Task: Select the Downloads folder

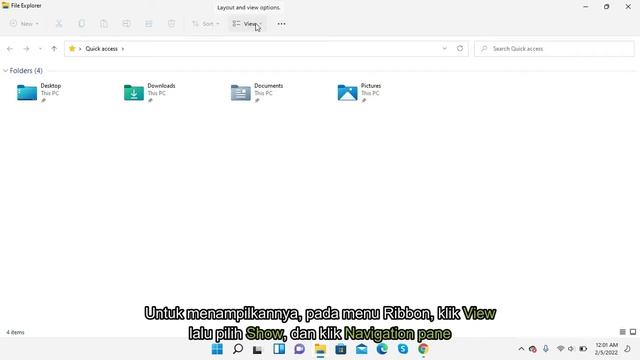Action: coord(150,93)
